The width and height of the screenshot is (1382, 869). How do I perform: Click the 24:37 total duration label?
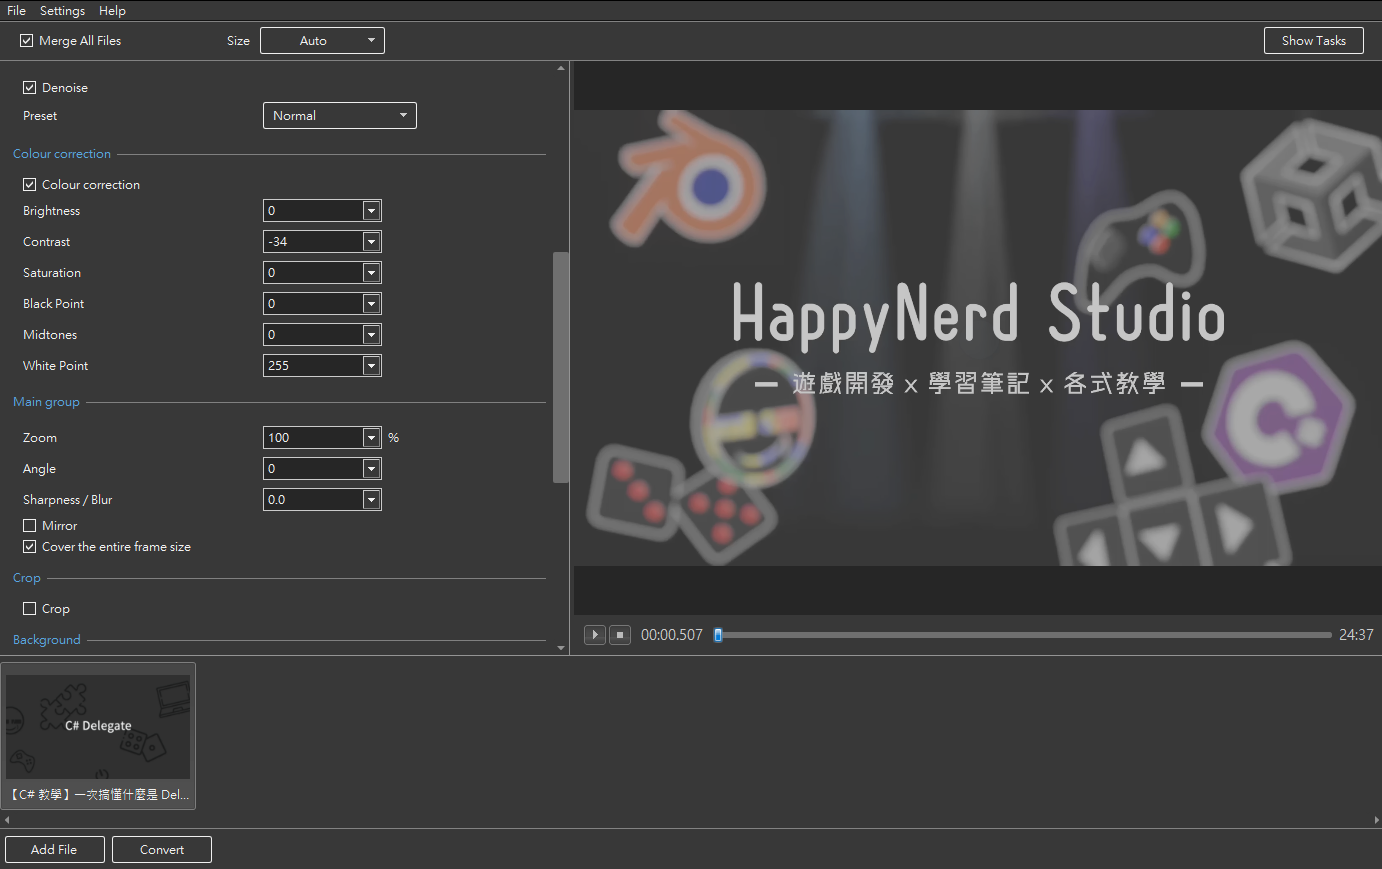[1356, 635]
